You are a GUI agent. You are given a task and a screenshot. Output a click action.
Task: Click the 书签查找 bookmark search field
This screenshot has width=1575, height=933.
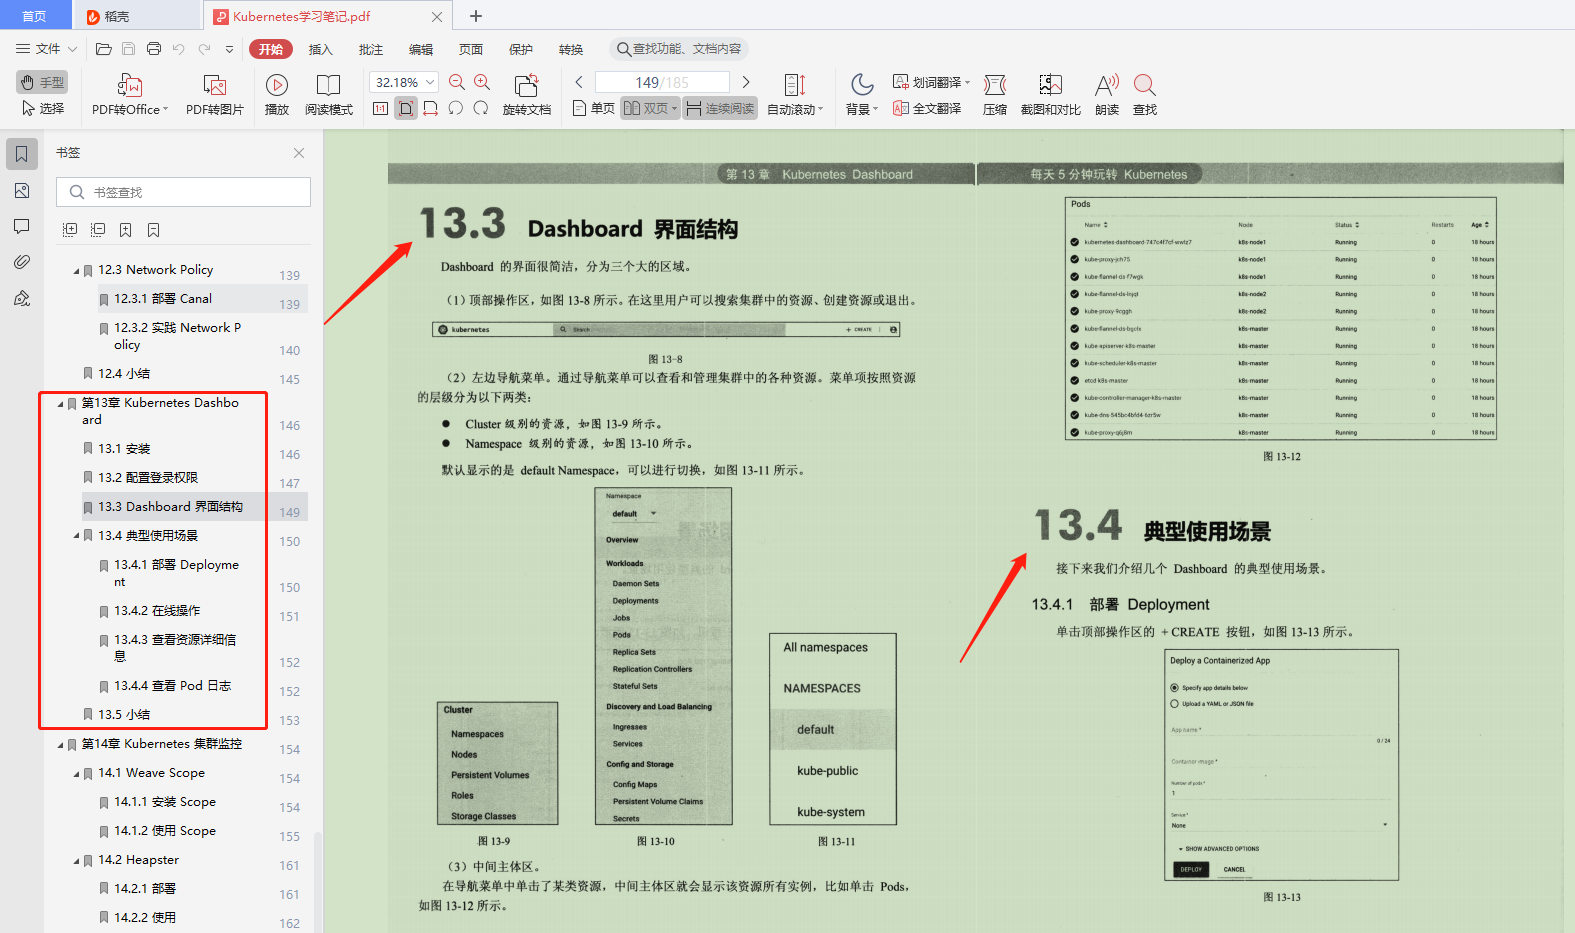click(183, 192)
